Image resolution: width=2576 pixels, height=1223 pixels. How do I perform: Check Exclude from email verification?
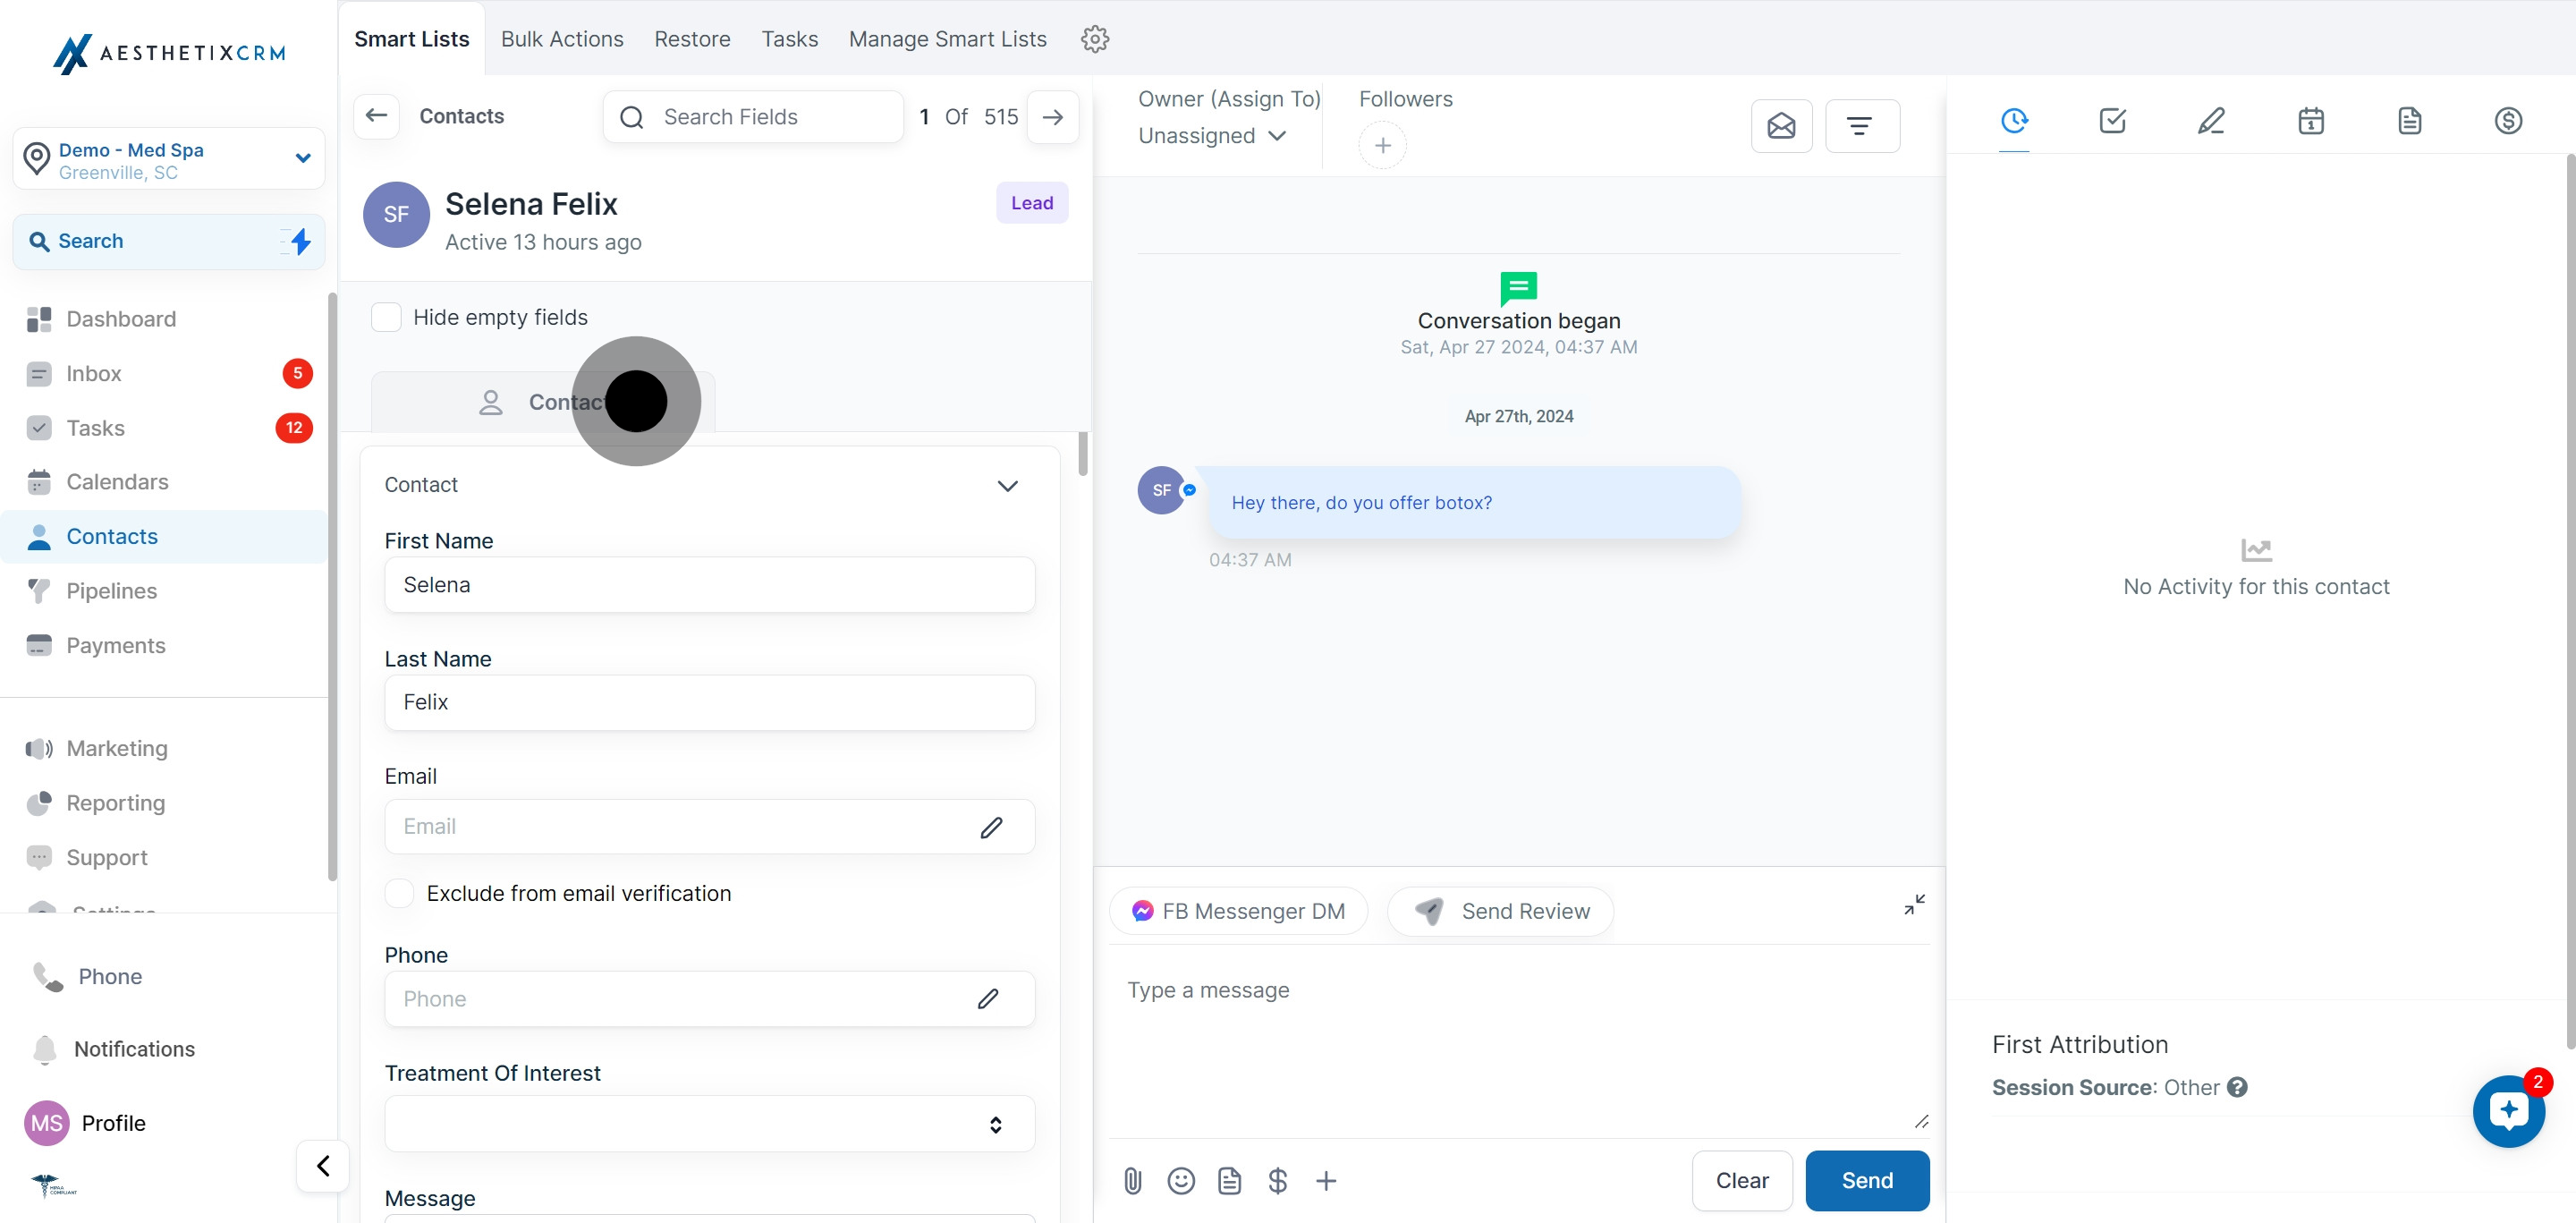coord(400,893)
